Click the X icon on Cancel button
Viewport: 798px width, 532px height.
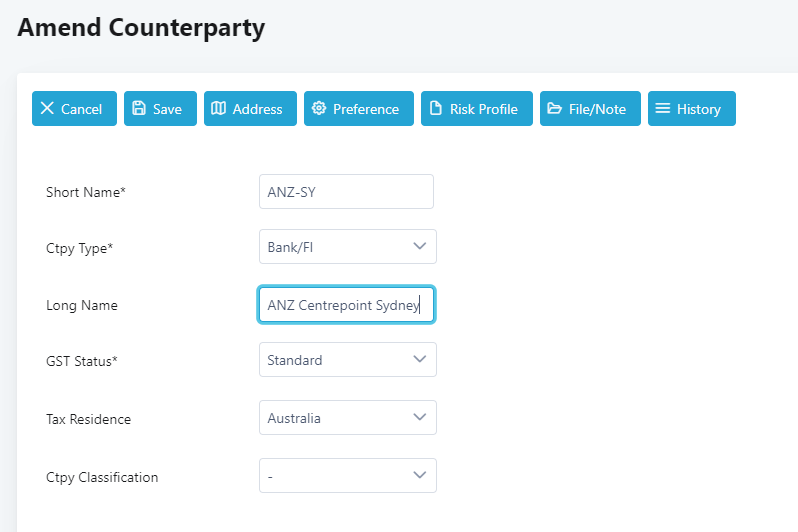[x=47, y=108]
